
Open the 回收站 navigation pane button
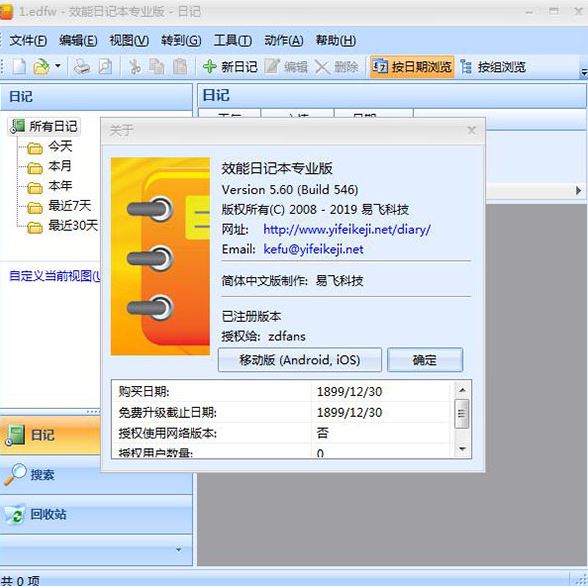coord(96,514)
